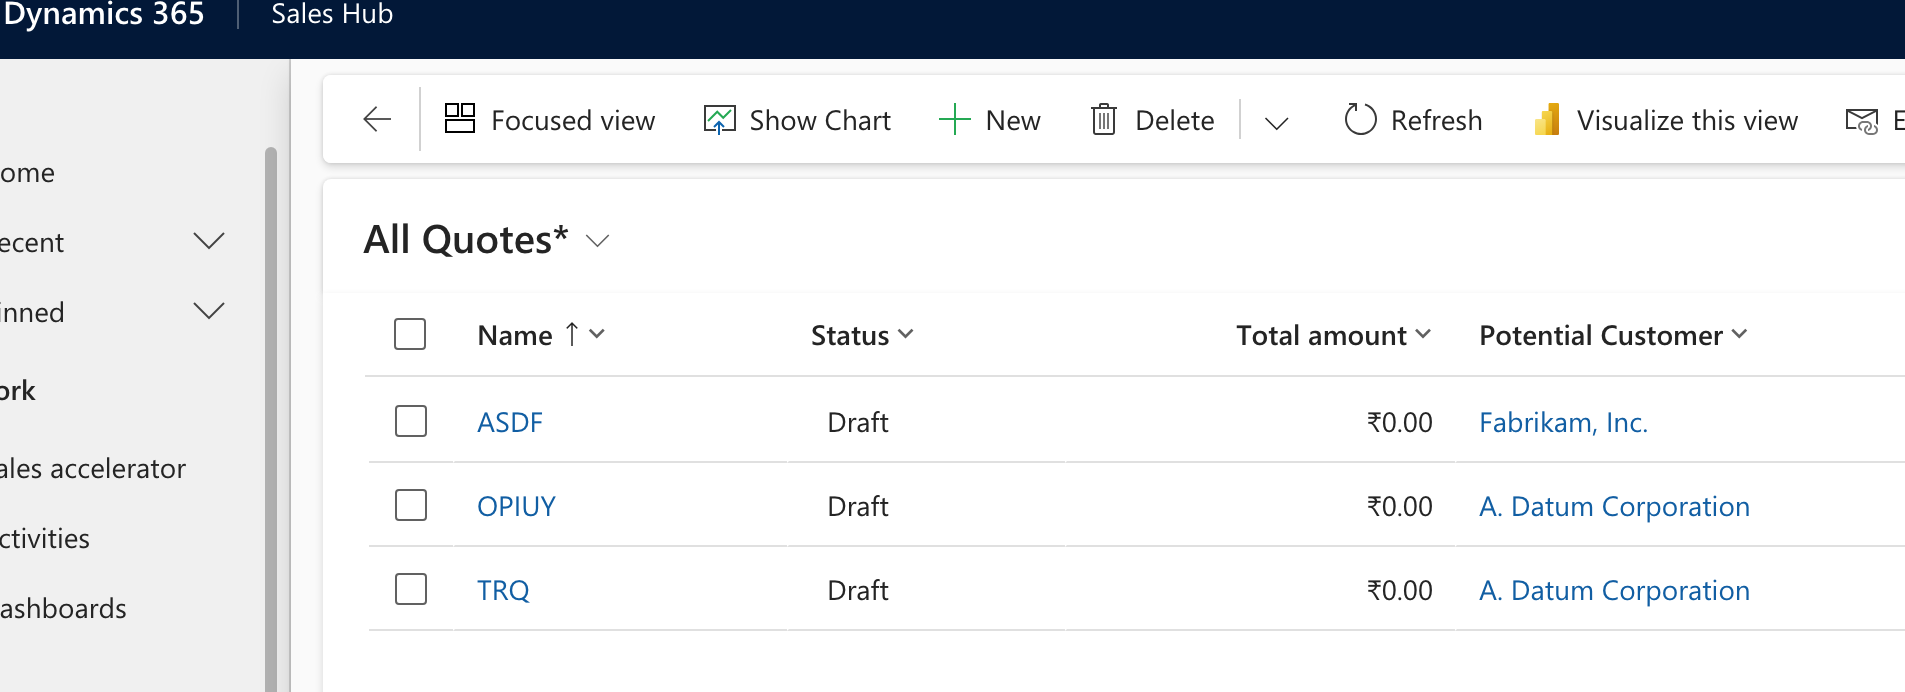Open the Delete split-button dropdown chevron
The height and width of the screenshot is (692, 1905).
tap(1276, 123)
